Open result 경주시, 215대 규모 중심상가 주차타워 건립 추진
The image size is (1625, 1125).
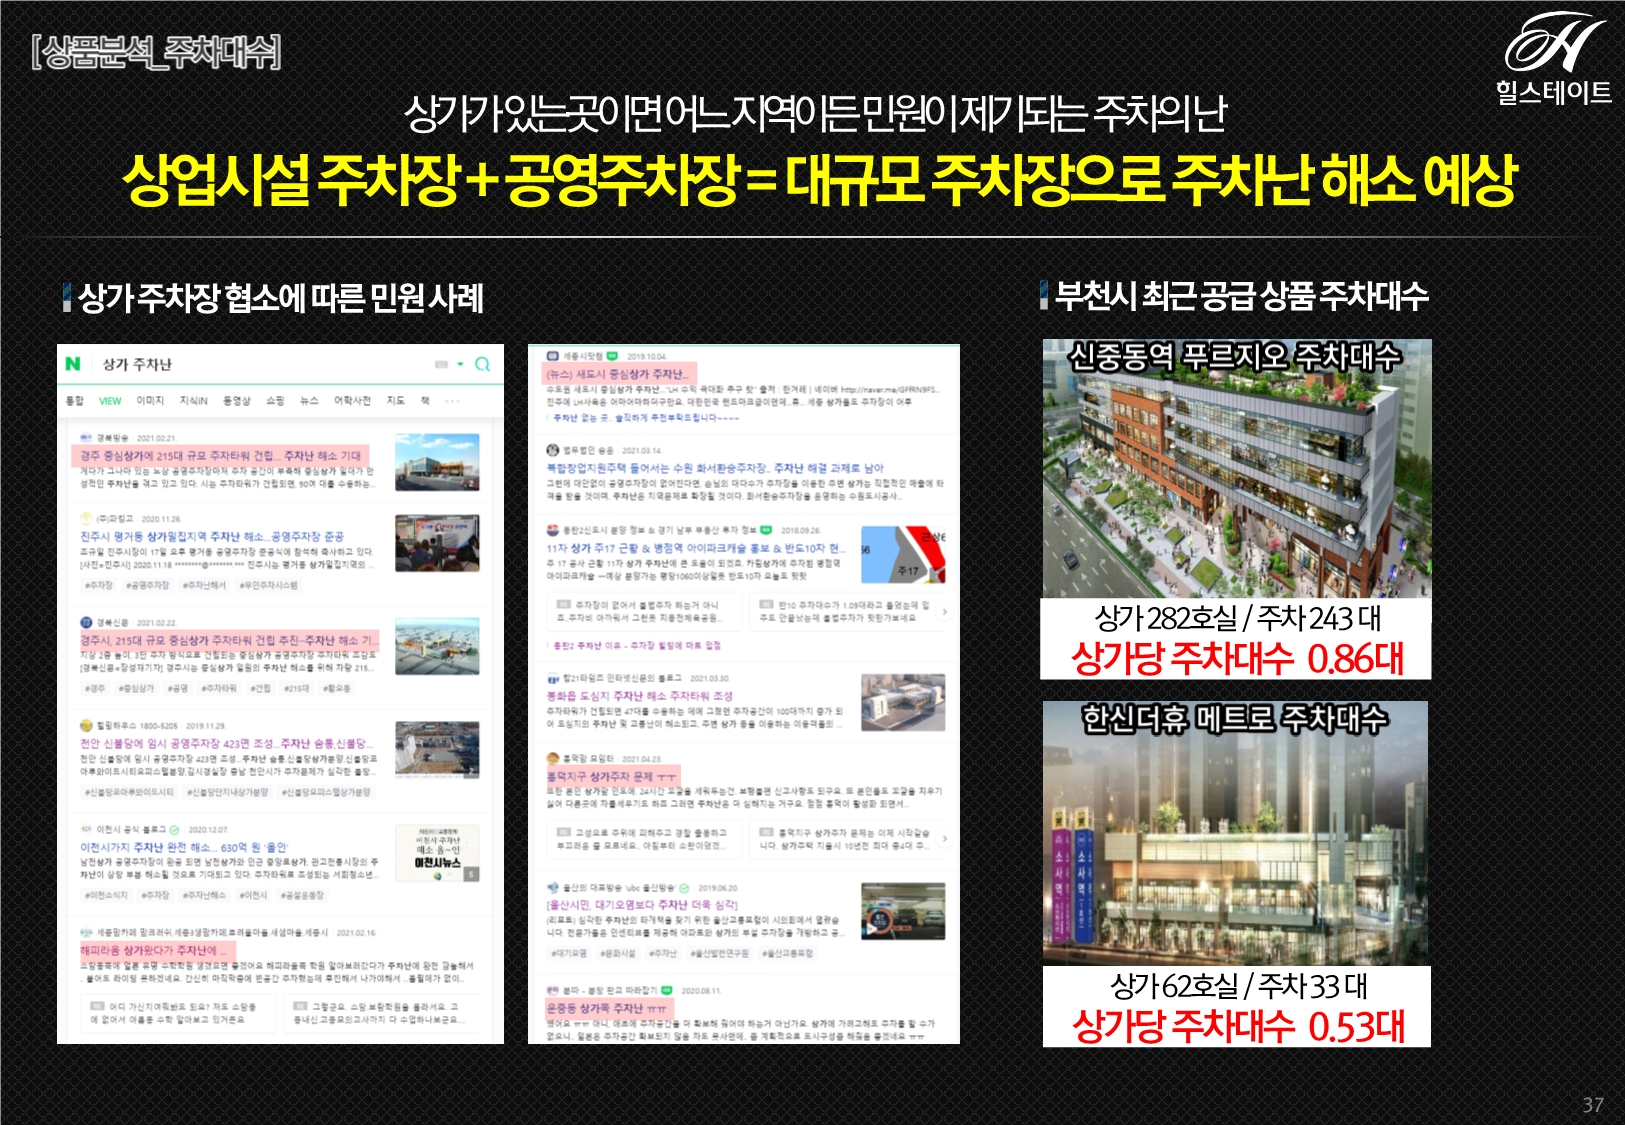(x=229, y=640)
